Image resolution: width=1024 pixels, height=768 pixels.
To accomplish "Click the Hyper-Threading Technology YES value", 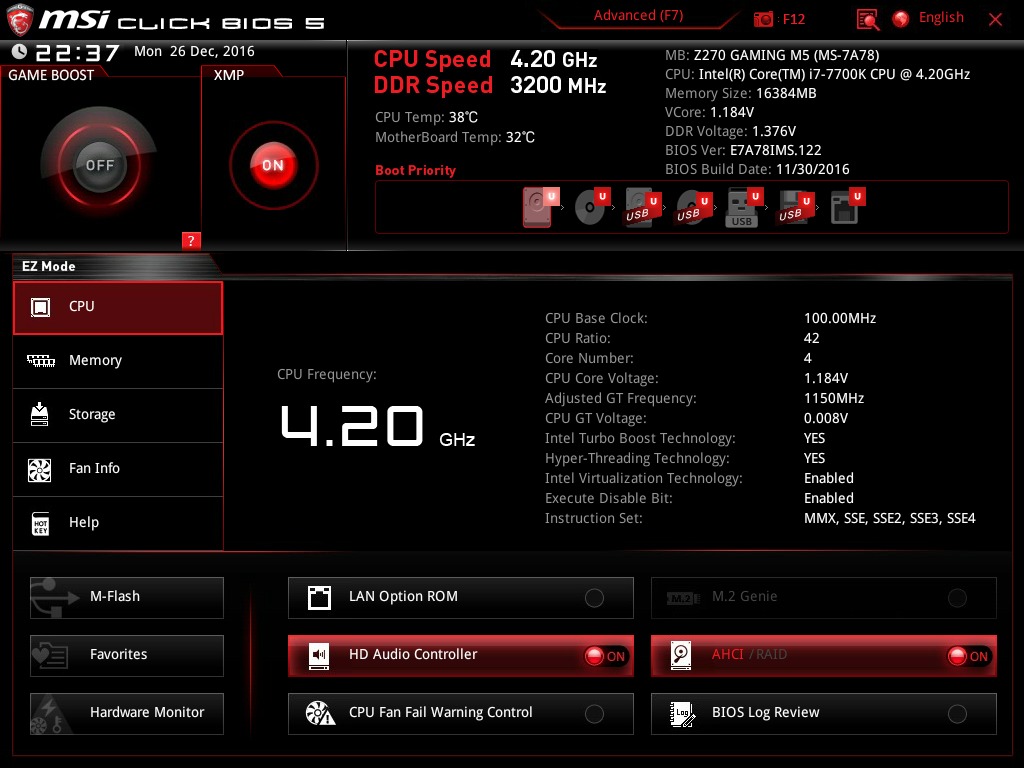I will pos(814,458).
